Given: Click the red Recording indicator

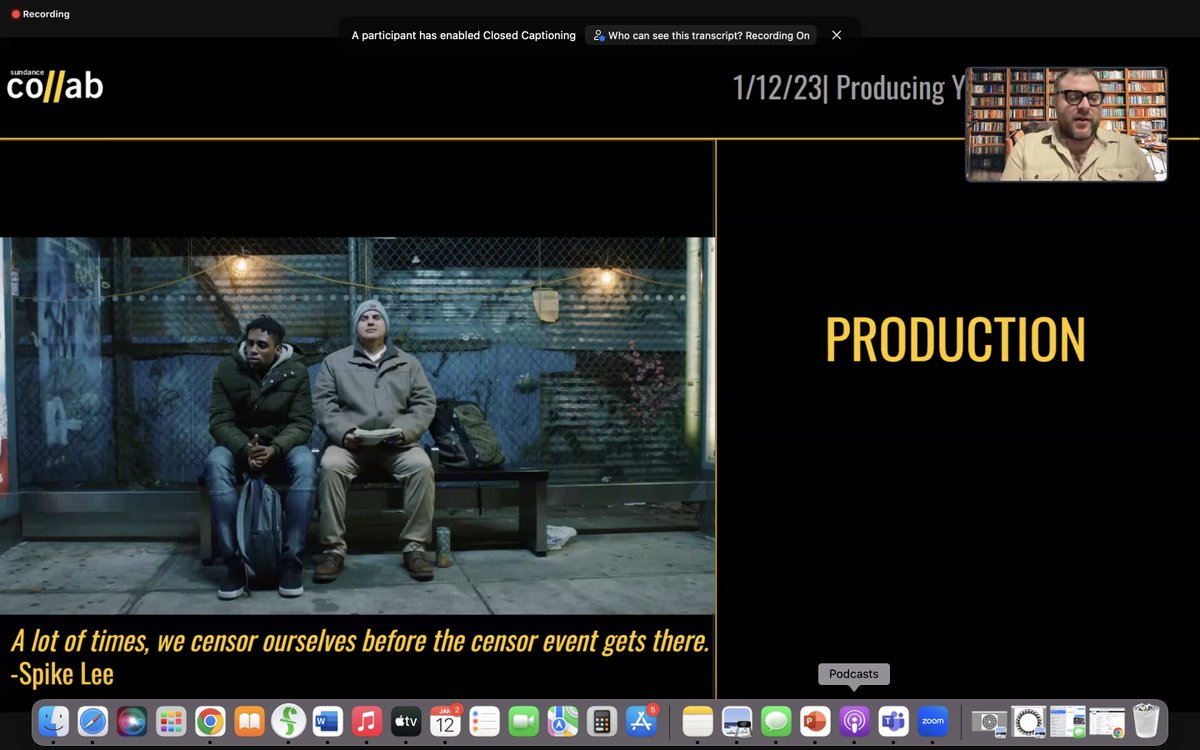Looking at the screenshot, I should 40,15.
